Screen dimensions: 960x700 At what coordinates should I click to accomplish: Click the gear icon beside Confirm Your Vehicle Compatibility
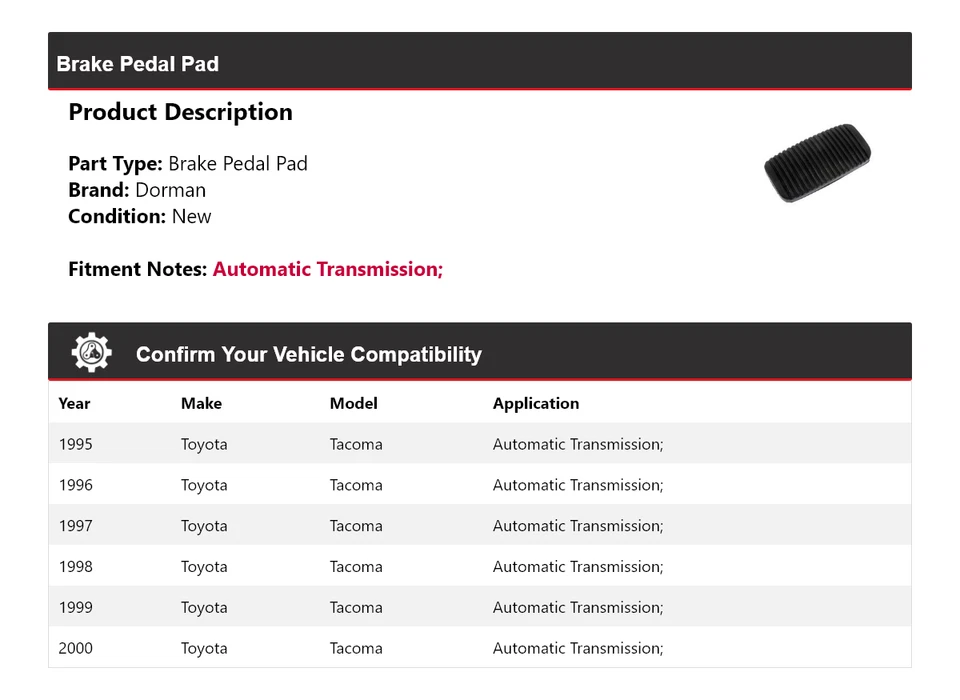[91, 353]
